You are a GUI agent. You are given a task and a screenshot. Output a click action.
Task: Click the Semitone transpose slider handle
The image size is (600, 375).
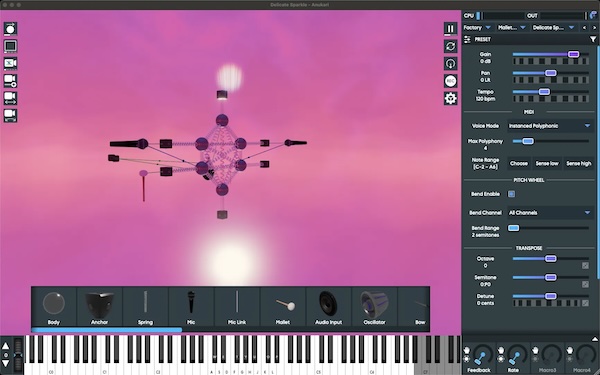[x=551, y=277]
